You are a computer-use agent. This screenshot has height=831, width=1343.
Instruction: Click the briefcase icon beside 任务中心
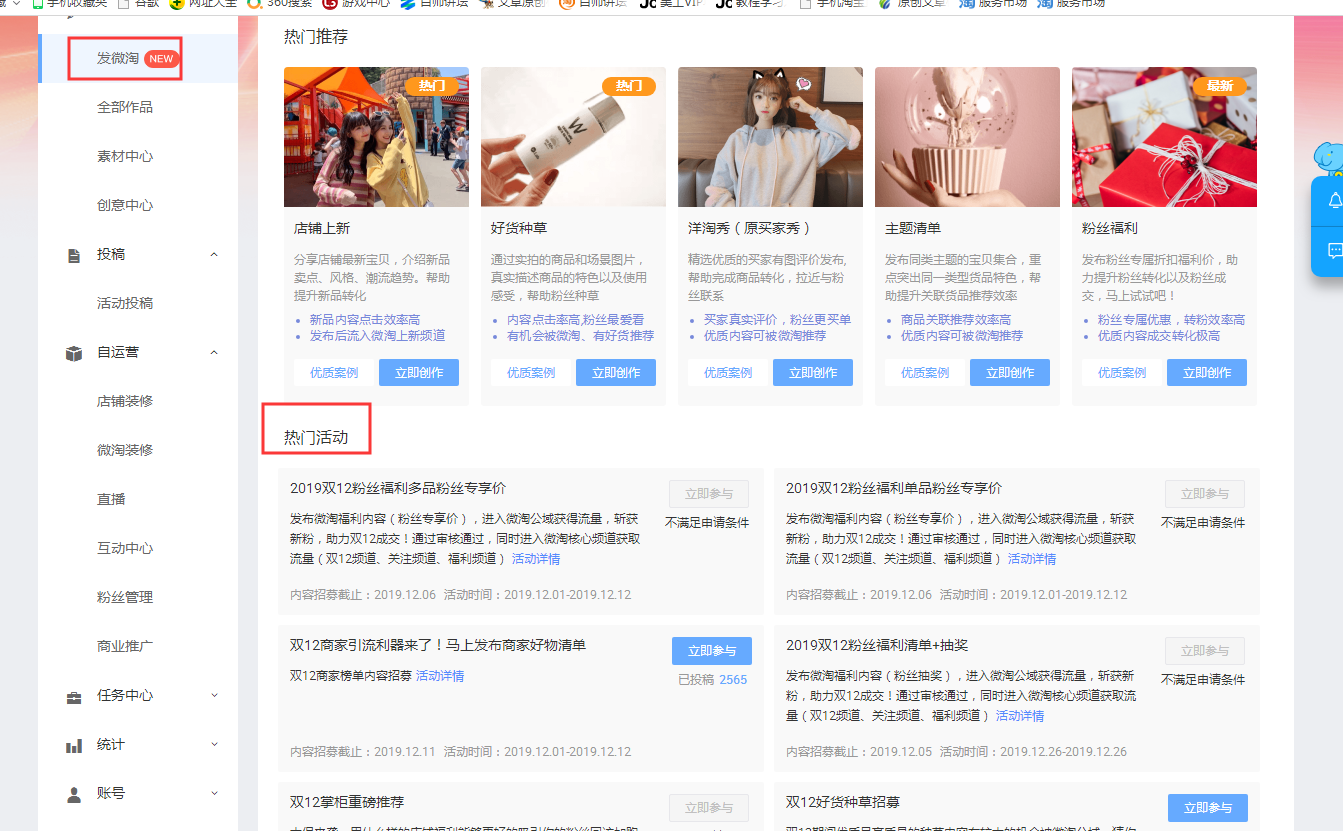pyautogui.click(x=73, y=696)
